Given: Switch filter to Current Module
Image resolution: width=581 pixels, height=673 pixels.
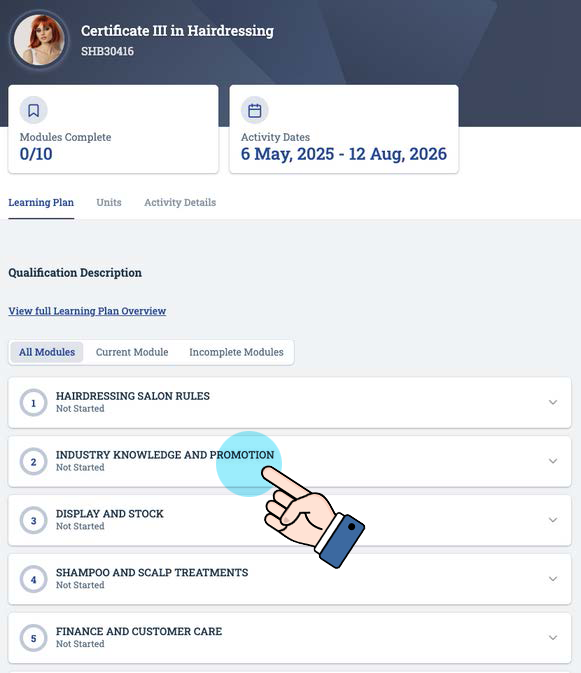Looking at the screenshot, I should click(x=132, y=352).
